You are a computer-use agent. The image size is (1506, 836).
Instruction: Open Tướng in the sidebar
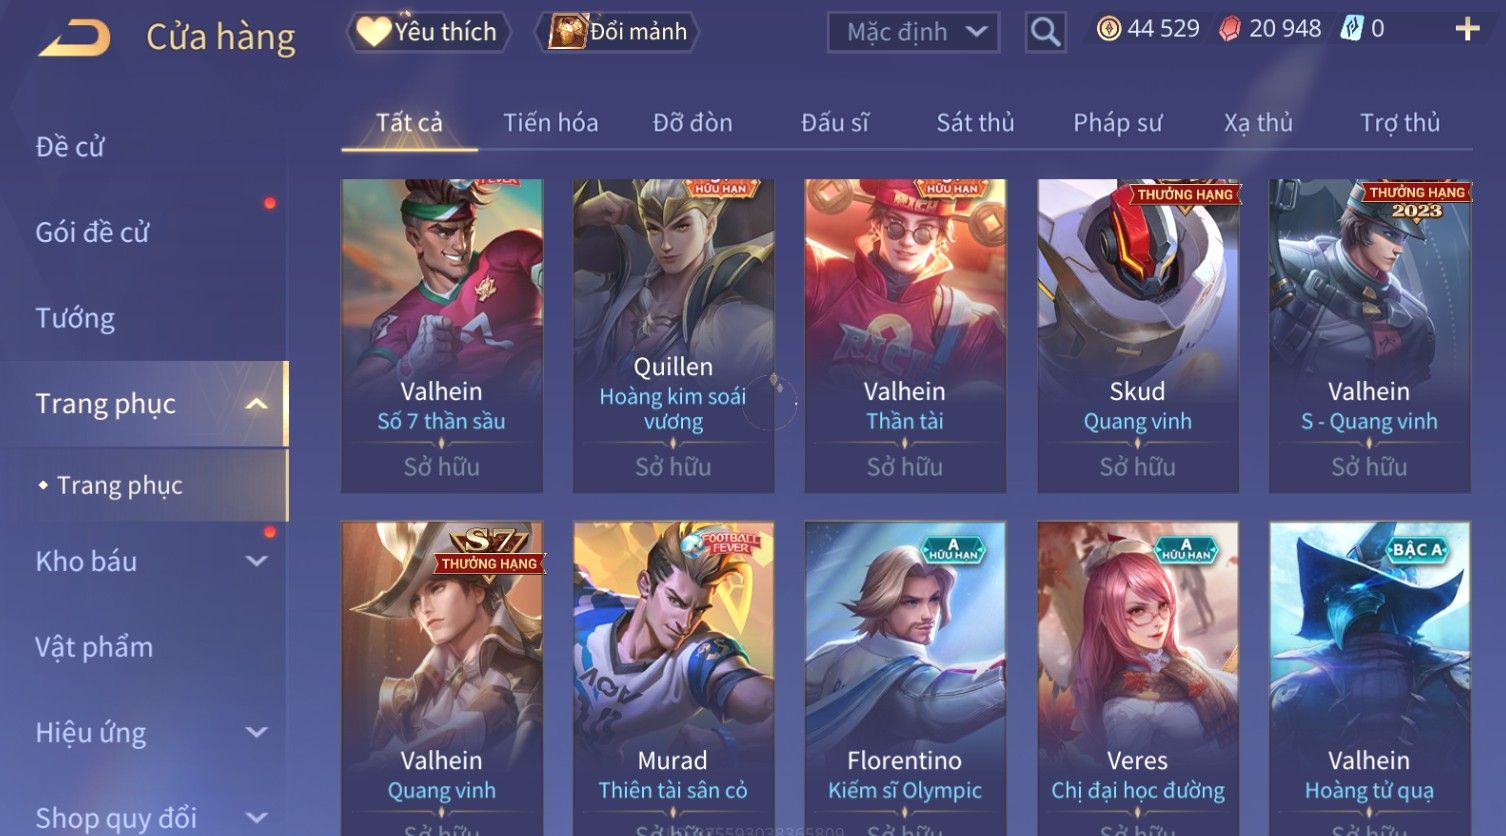click(75, 318)
